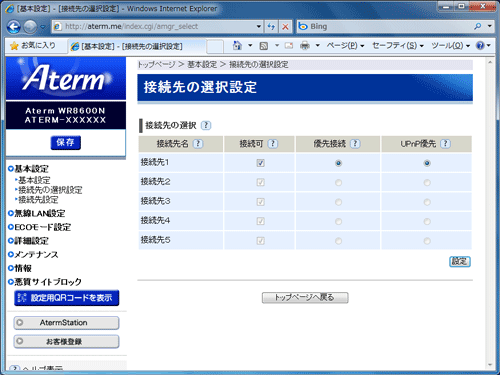Click the Print icon
The width and height of the screenshot is (500, 375).
pyautogui.click(x=305, y=45)
